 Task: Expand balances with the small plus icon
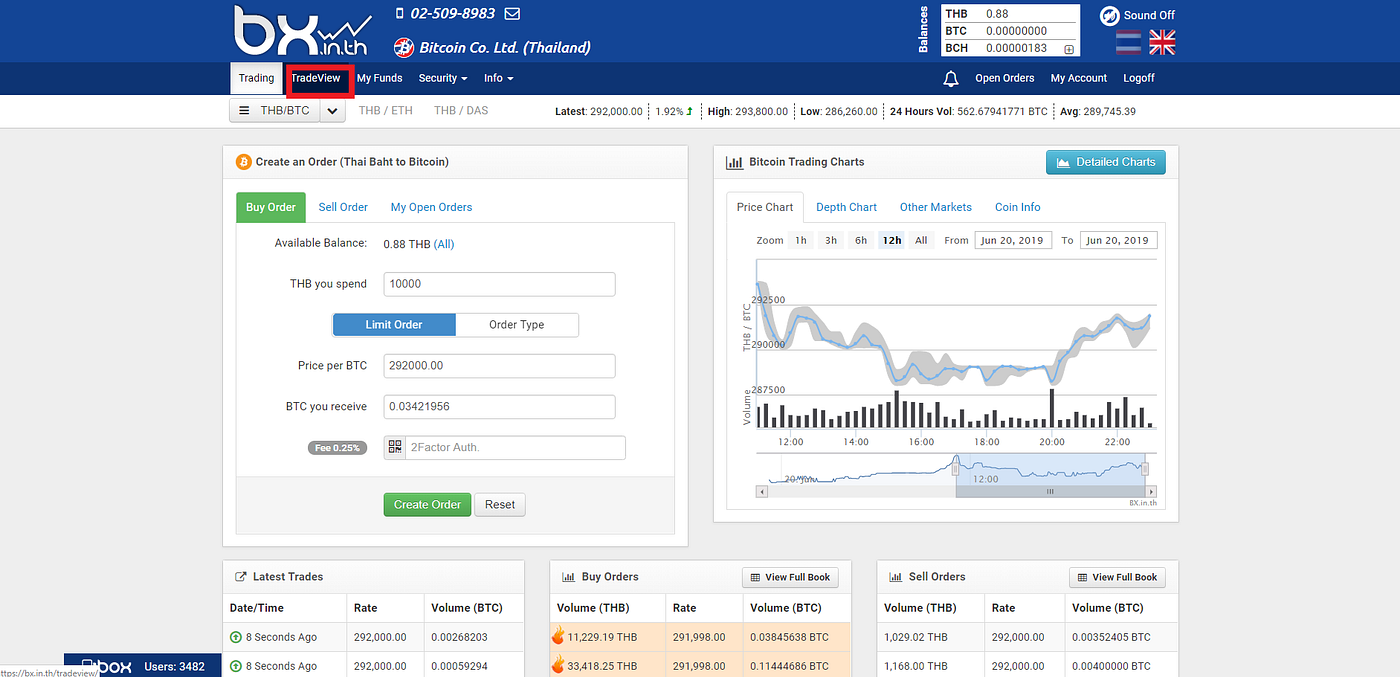1069,49
